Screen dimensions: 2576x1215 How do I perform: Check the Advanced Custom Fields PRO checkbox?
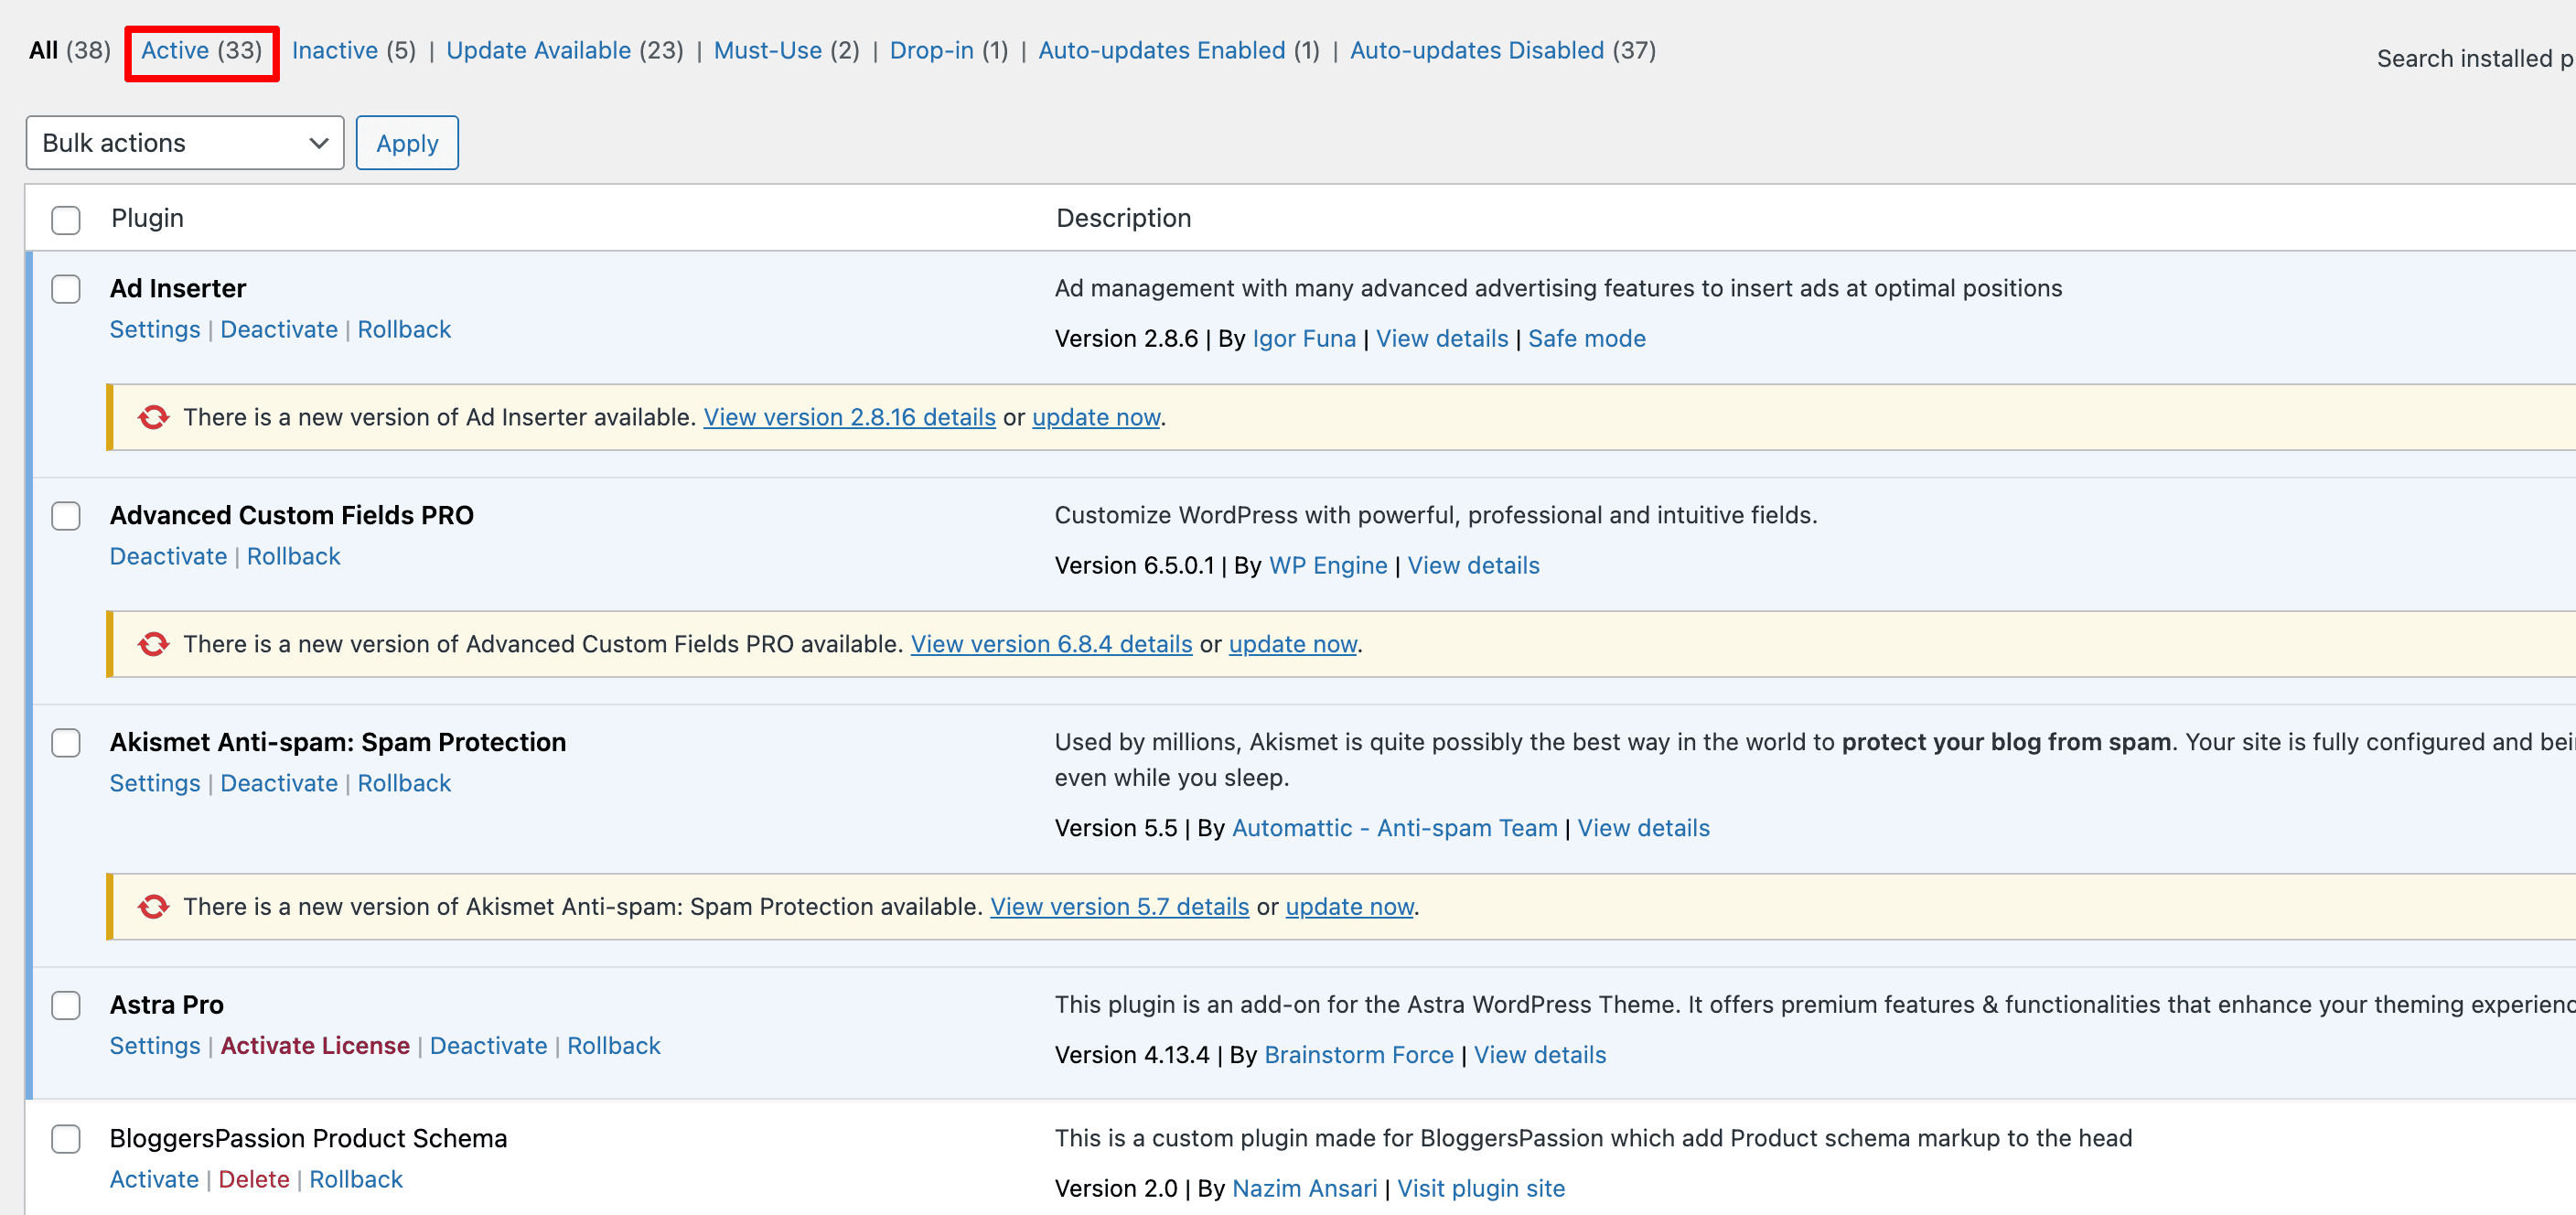point(66,516)
